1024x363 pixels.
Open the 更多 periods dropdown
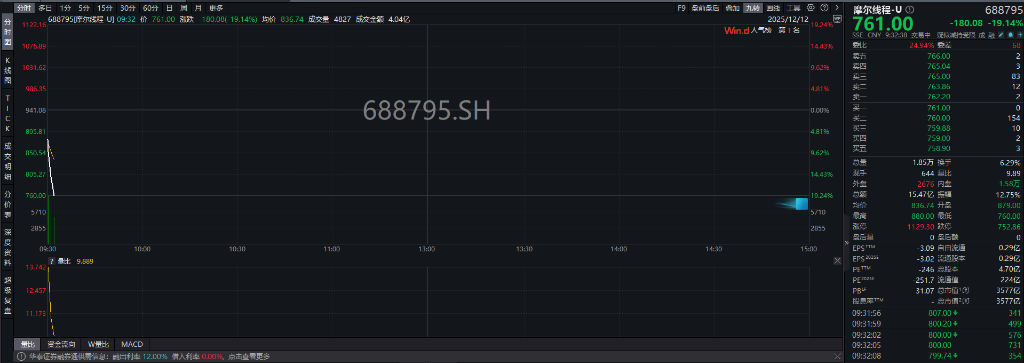click(x=216, y=8)
